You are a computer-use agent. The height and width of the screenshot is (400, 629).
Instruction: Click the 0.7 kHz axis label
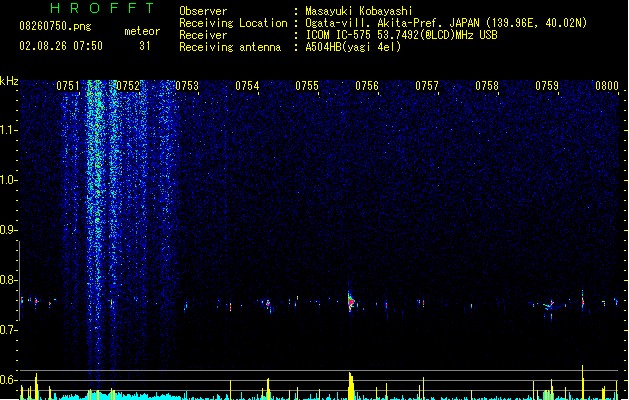[8, 330]
